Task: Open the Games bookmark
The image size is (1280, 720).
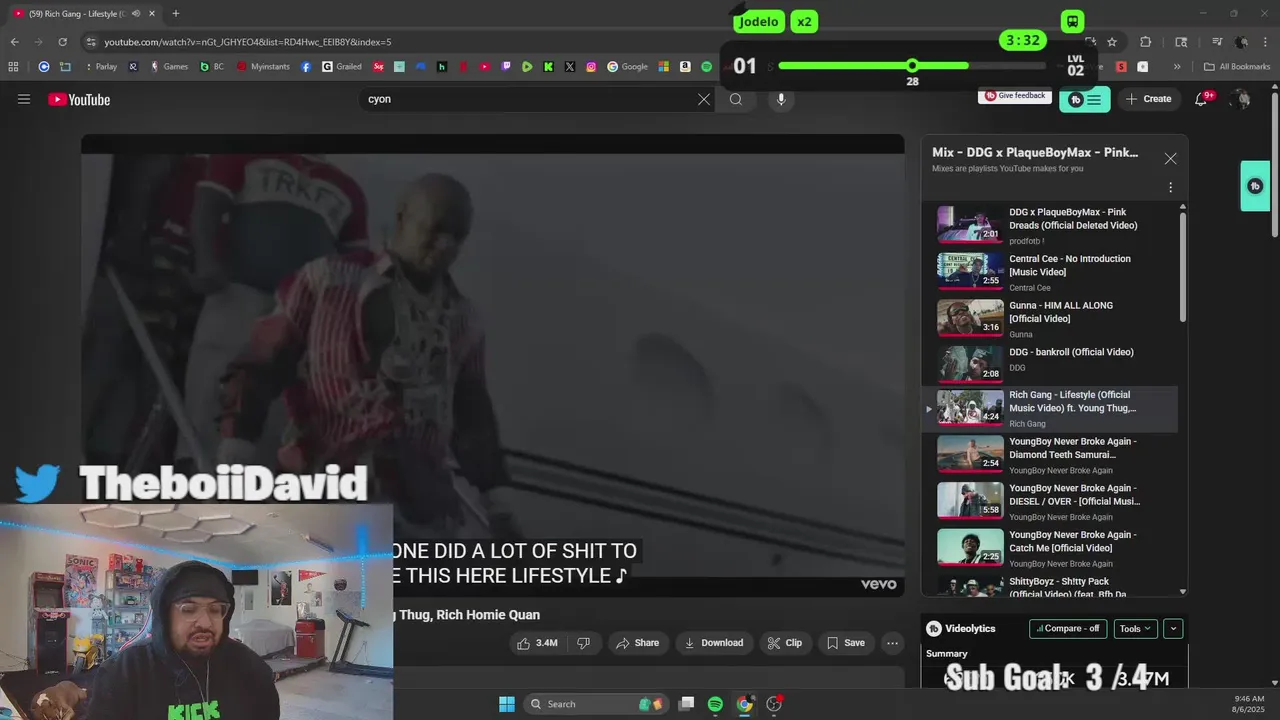Action: [x=169, y=67]
